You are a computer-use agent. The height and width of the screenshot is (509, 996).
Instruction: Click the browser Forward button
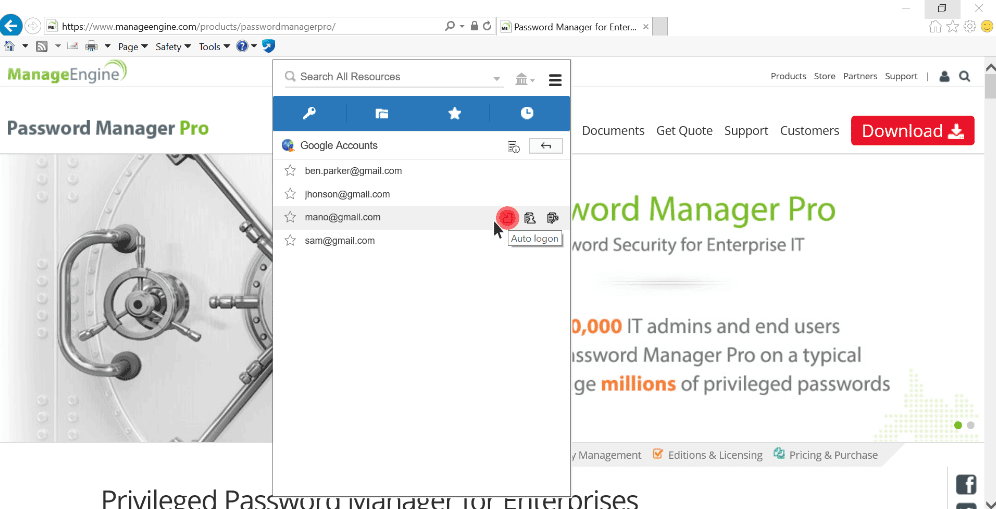33,26
